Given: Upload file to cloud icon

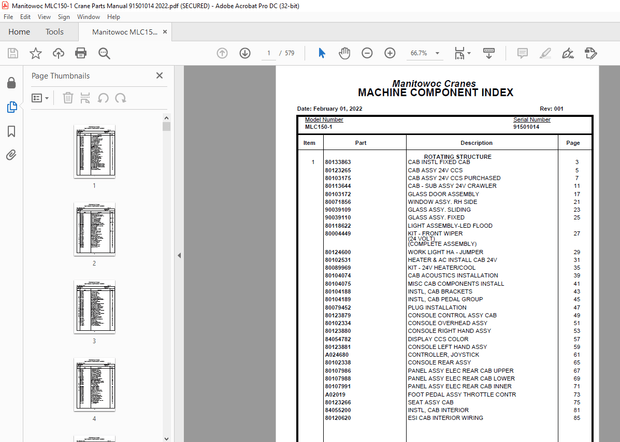Looking at the screenshot, I should pyautogui.click(x=59, y=53).
